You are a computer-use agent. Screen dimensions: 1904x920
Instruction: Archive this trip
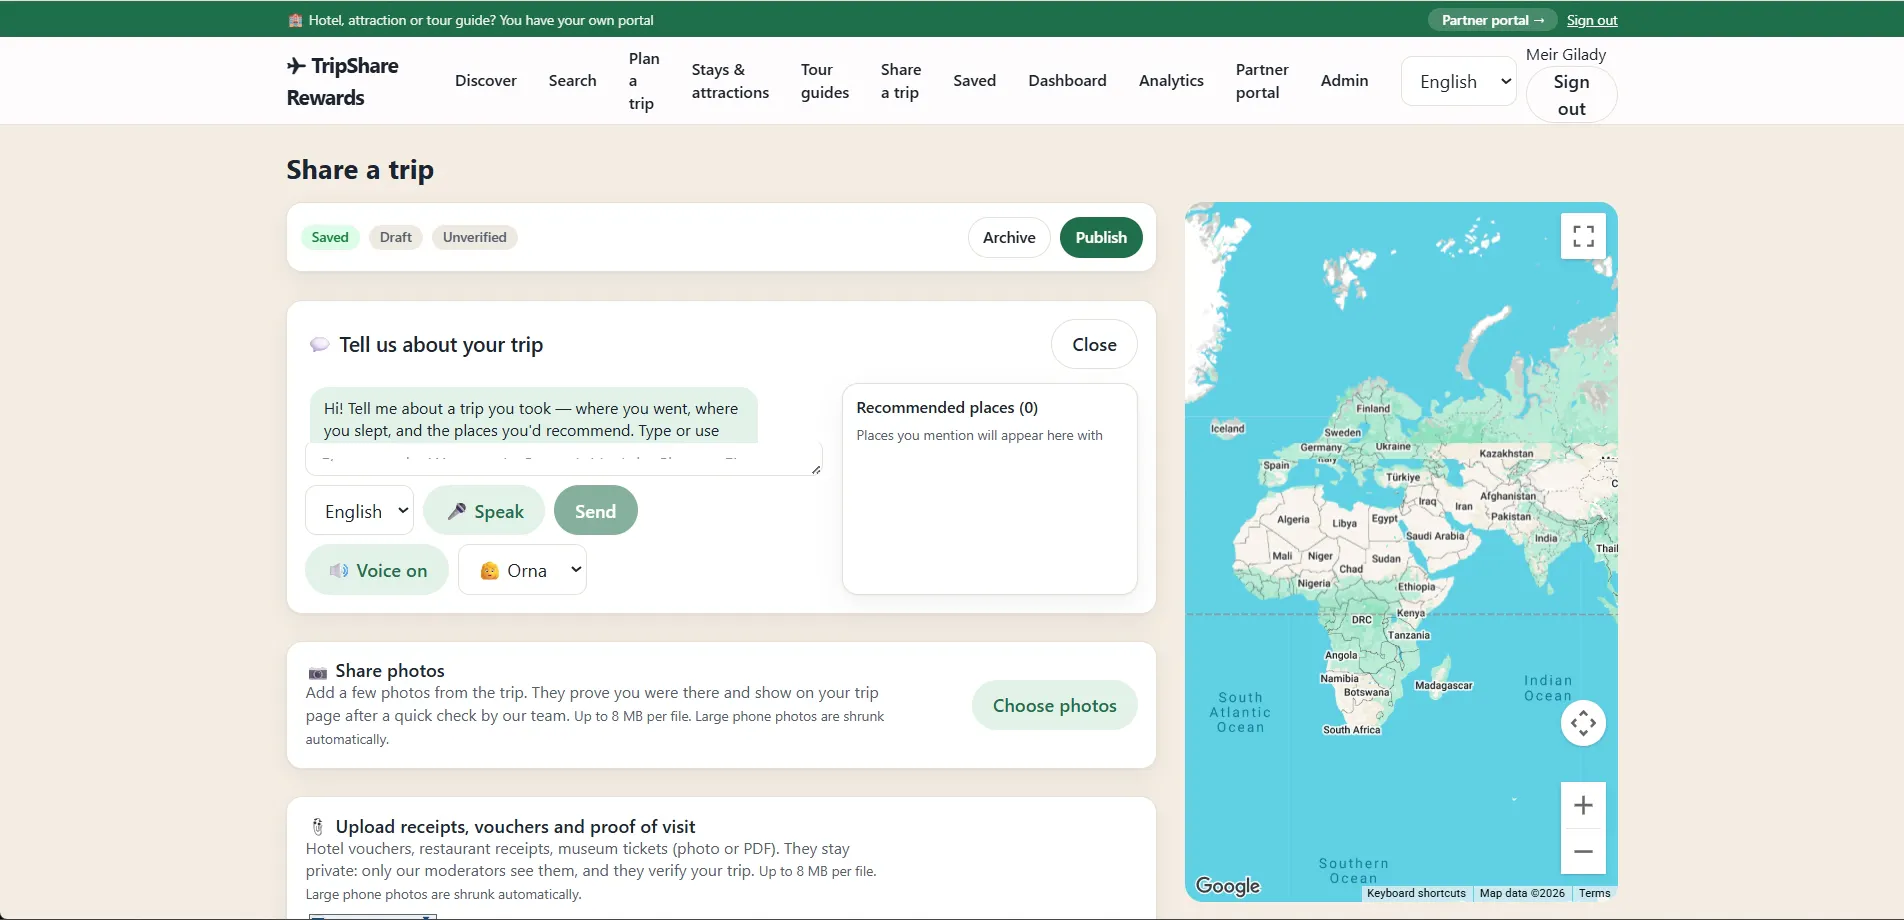1009,237
